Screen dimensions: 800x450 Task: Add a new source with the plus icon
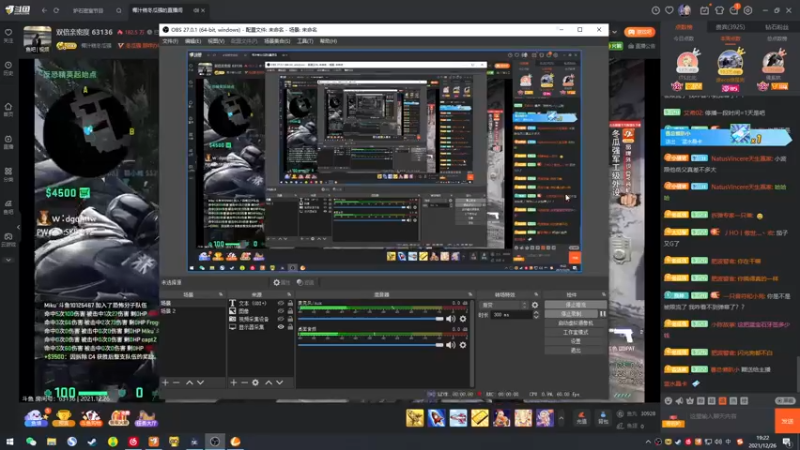[x=234, y=382]
